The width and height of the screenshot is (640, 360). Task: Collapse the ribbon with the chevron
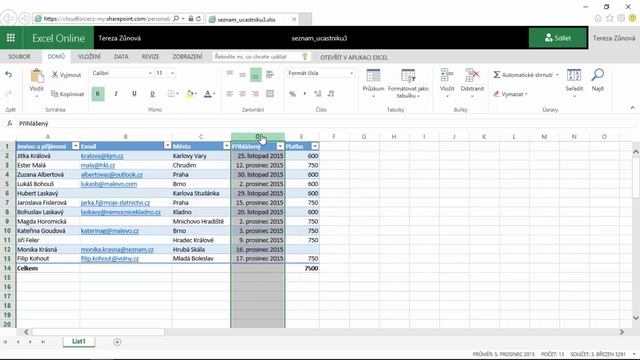(x=632, y=108)
